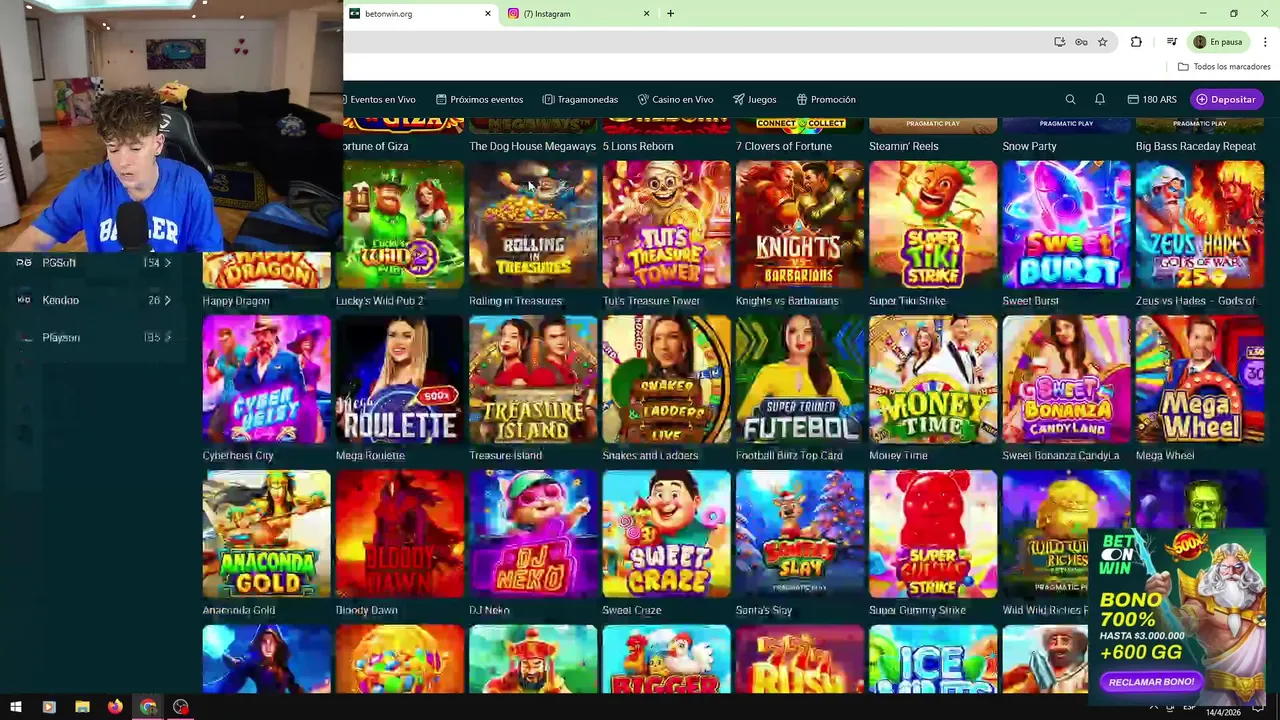
Task: Click the 'RECLAMAR BONO!' button
Action: coord(1151,682)
